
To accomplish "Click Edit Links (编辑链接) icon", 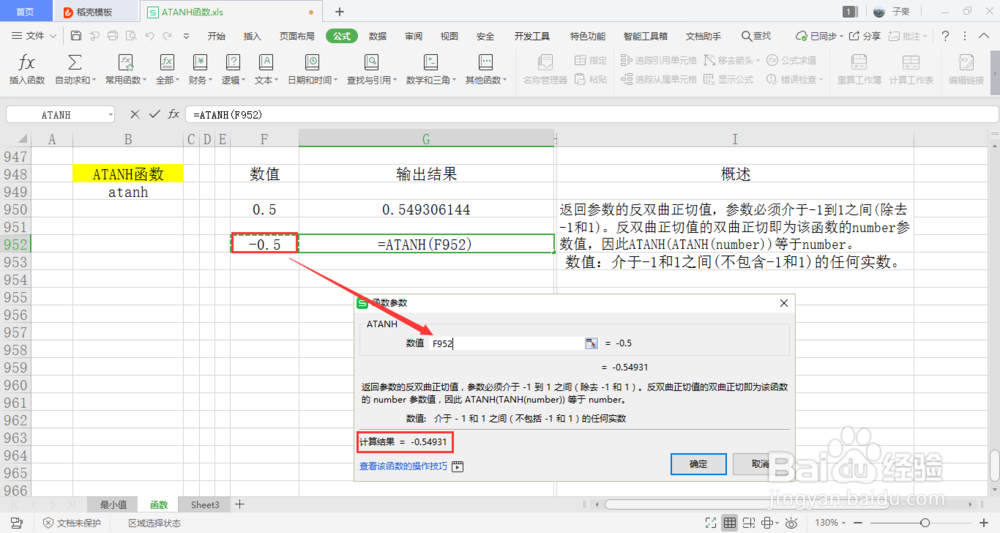I will pos(966,62).
